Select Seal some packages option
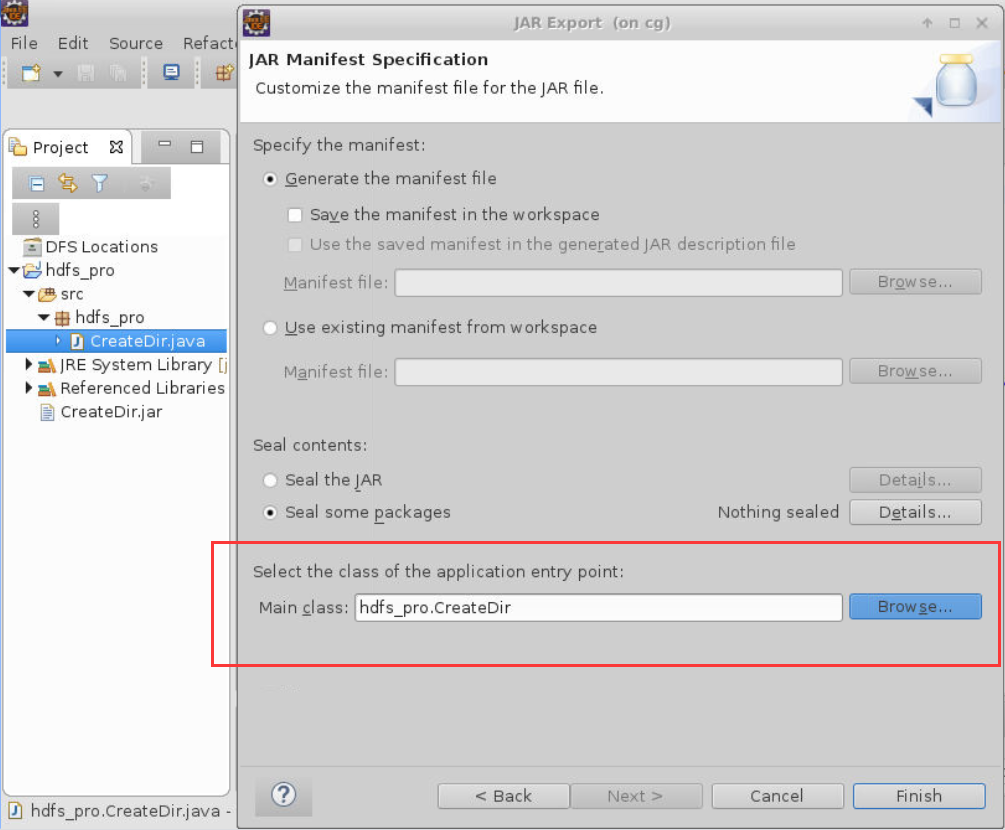The image size is (1005, 830). click(270, 512)
